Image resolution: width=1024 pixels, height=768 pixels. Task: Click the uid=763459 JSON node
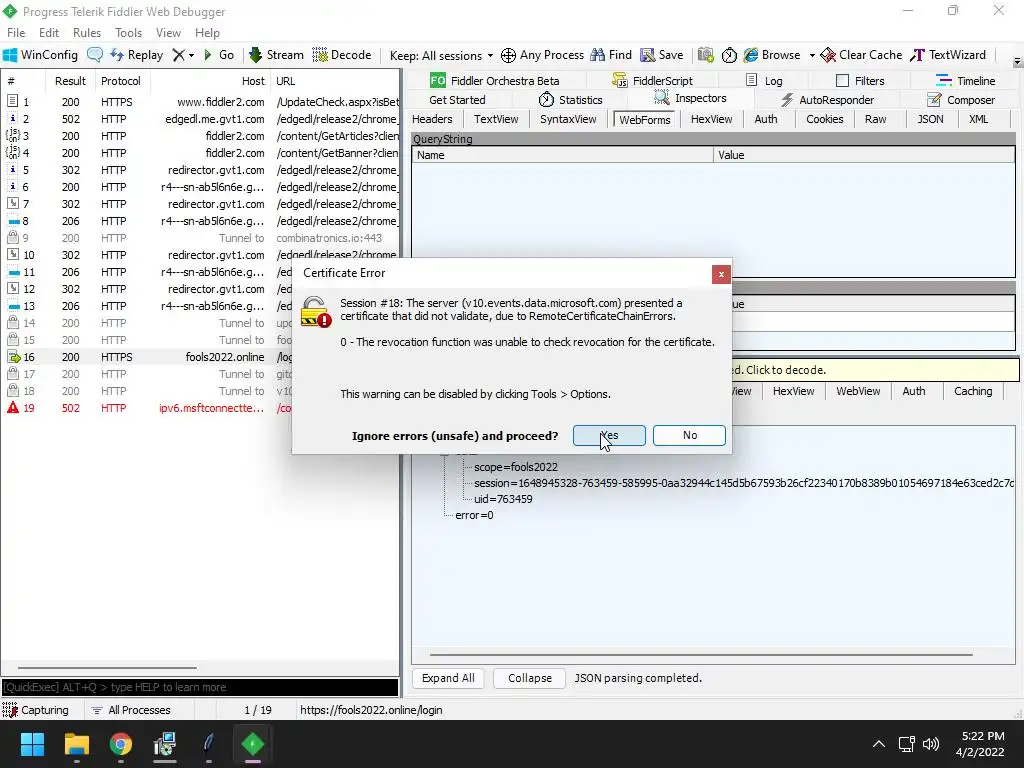[x=503, y=499]
